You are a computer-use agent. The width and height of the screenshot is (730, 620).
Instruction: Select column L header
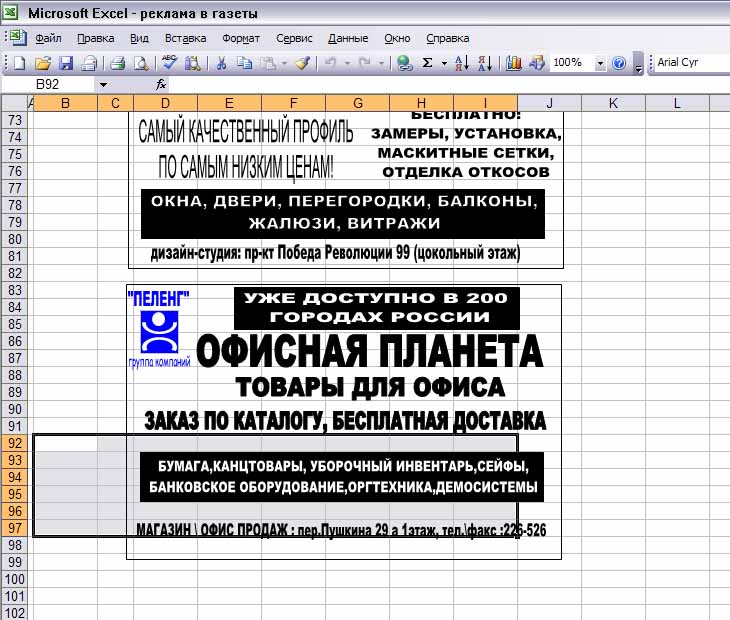pyautogui.click(x=677, y=103)
